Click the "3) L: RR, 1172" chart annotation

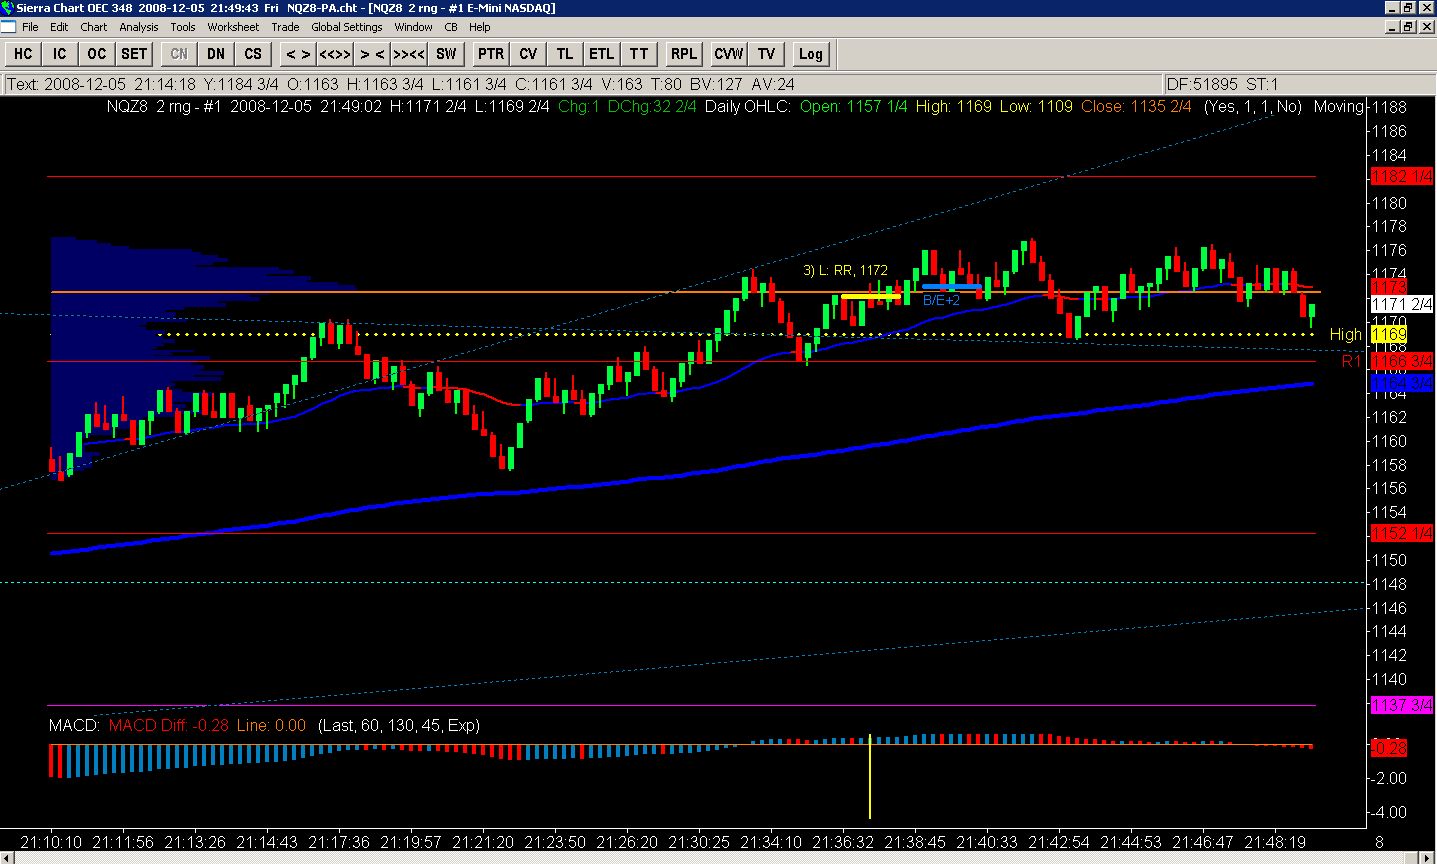(845, 270)
